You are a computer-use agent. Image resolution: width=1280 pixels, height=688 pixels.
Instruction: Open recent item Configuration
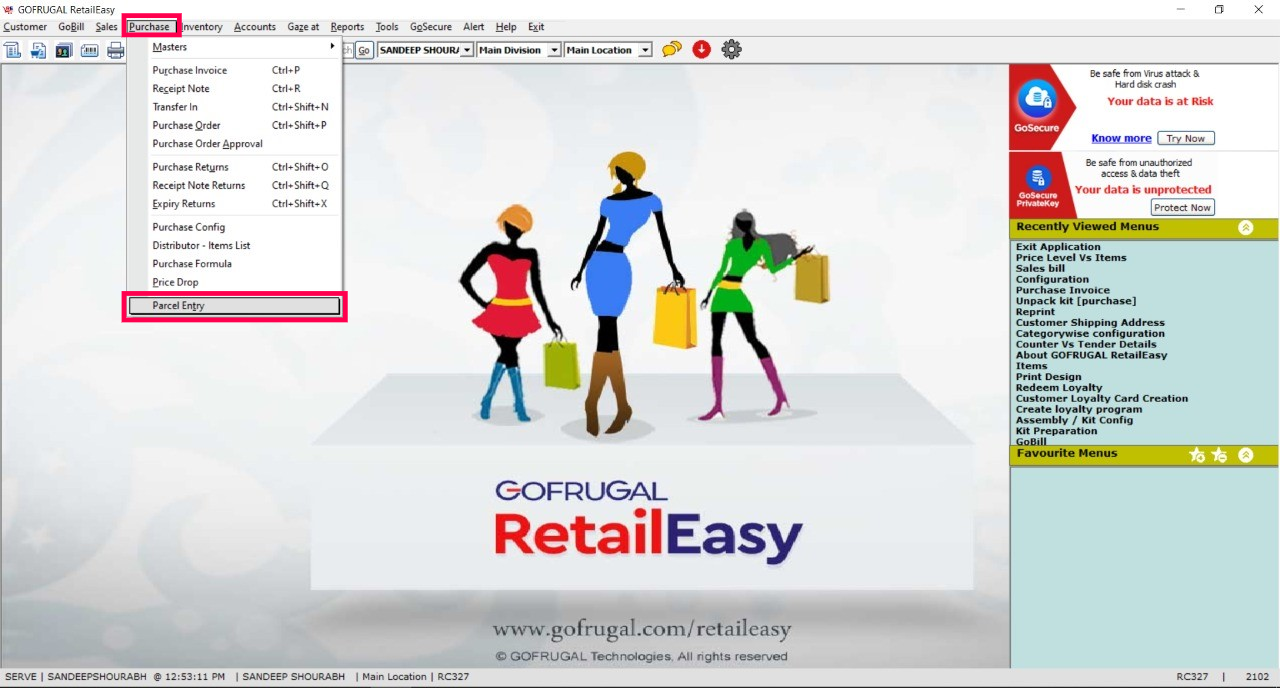click(x=1052, y=280)
